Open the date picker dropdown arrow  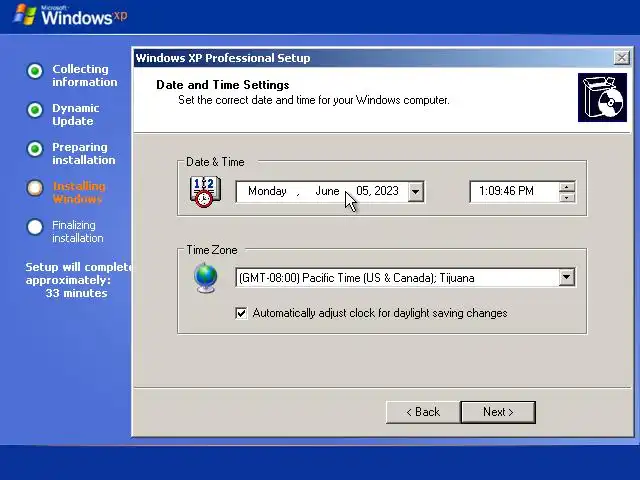(x=415, y=191)
